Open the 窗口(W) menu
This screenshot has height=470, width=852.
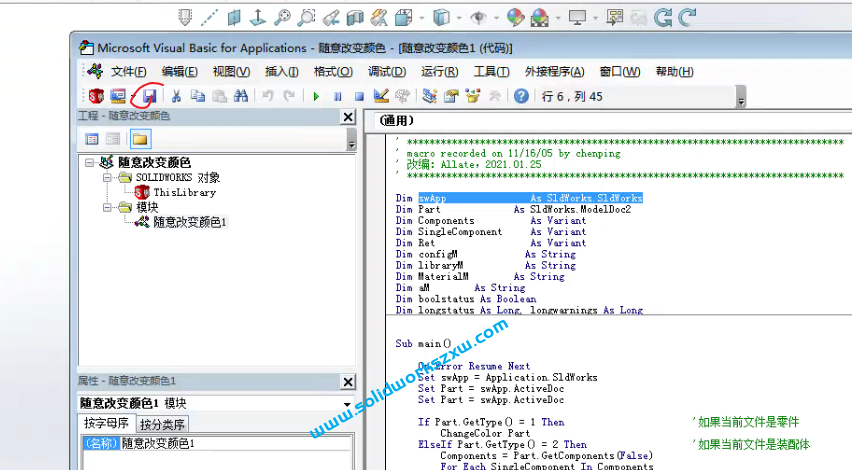619,72
